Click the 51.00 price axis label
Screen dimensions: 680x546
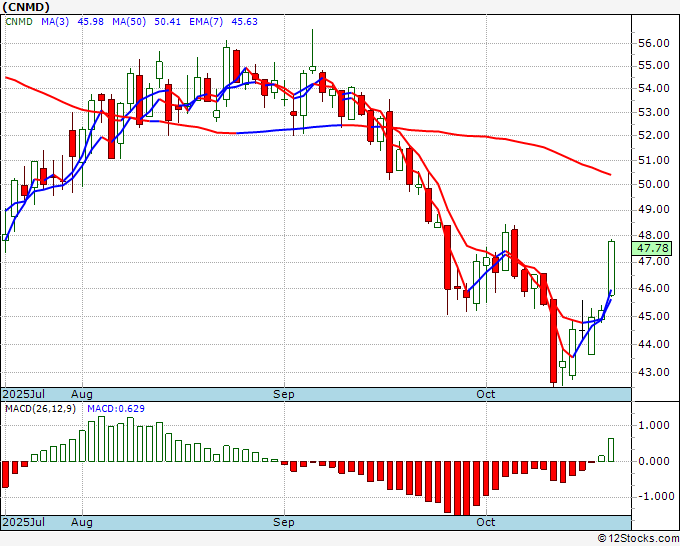(654, 160)
